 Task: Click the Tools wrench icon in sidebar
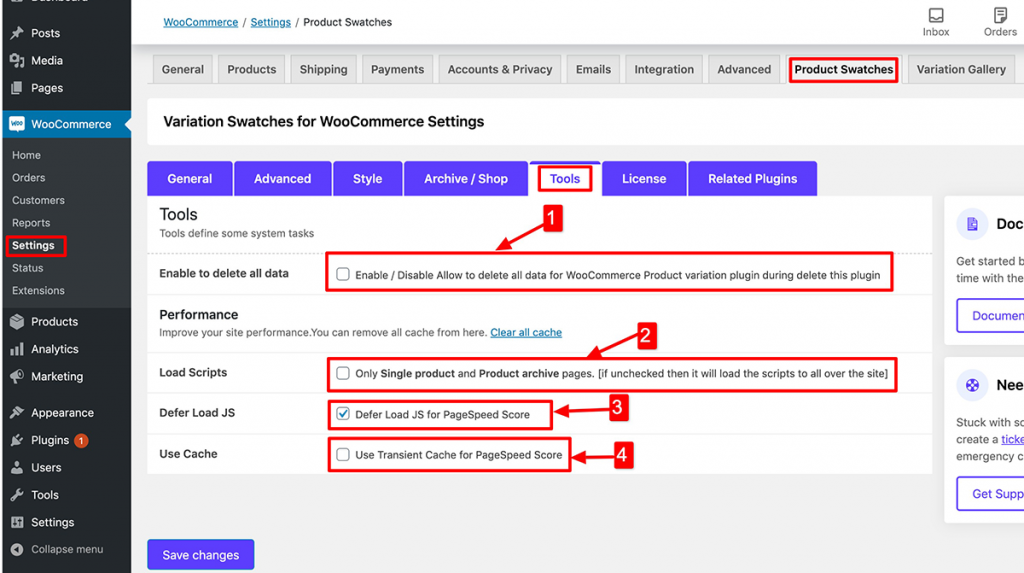[17, 495]
